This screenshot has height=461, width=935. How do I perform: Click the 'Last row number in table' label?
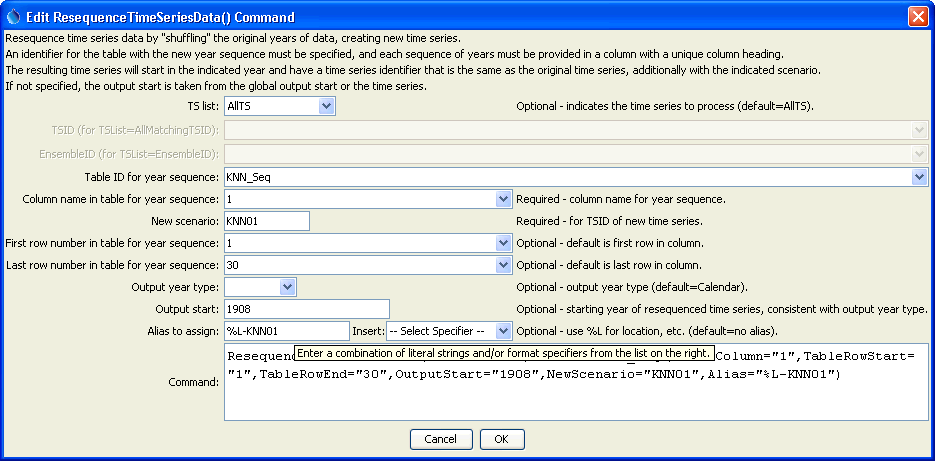[113, 265]
